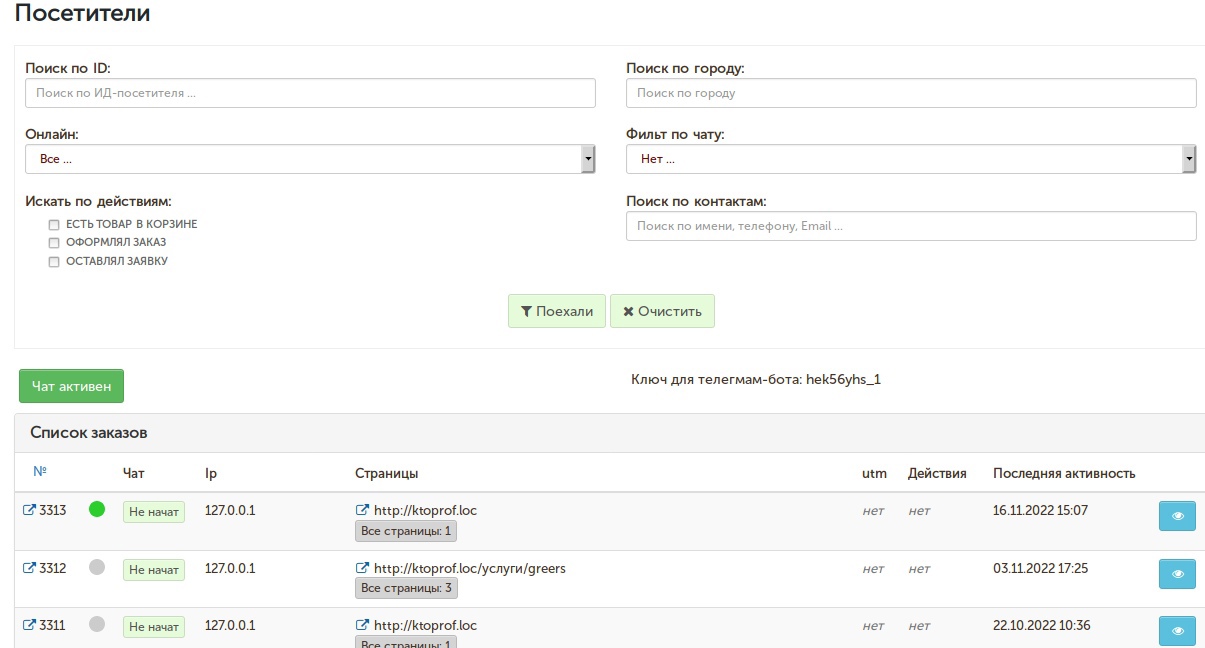Click green online status dot for 3313

pyautogui.click(x=97, y=509)
